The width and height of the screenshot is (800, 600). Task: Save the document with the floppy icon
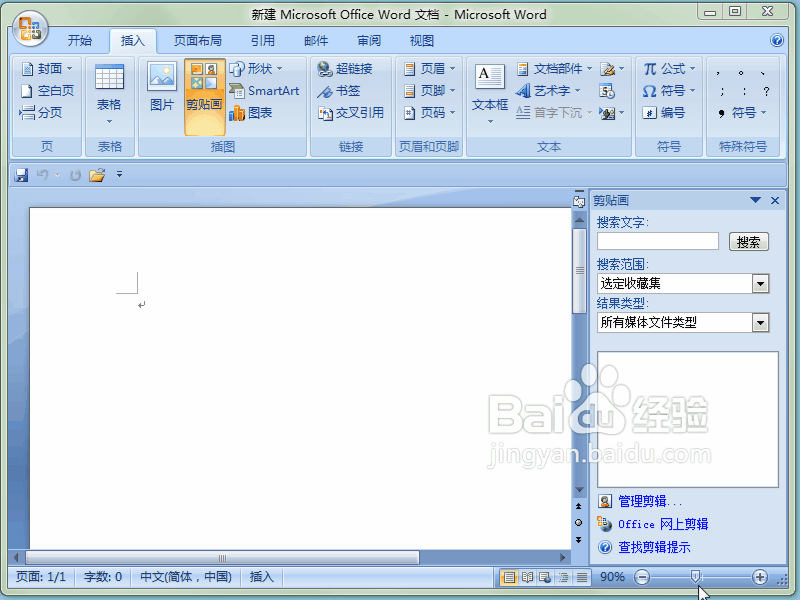point(21,175)
